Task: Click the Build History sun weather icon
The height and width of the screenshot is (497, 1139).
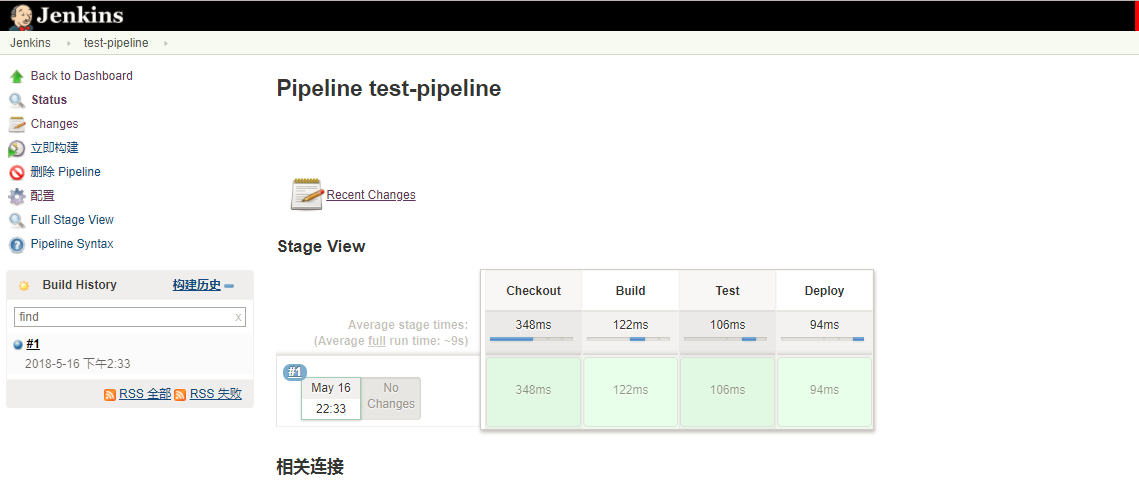Action: [24, 286]
